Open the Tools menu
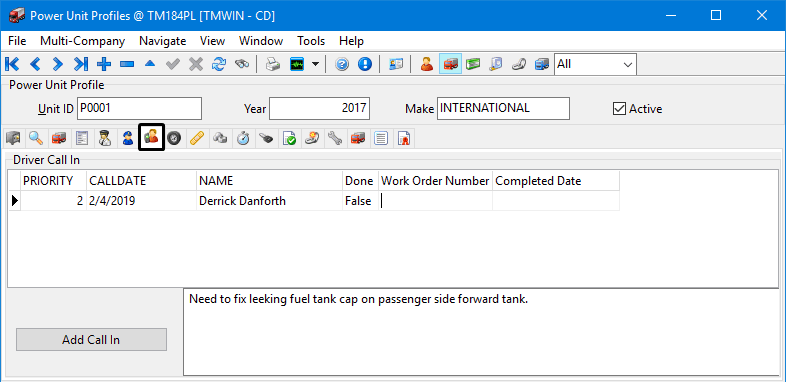 point(311,41)
